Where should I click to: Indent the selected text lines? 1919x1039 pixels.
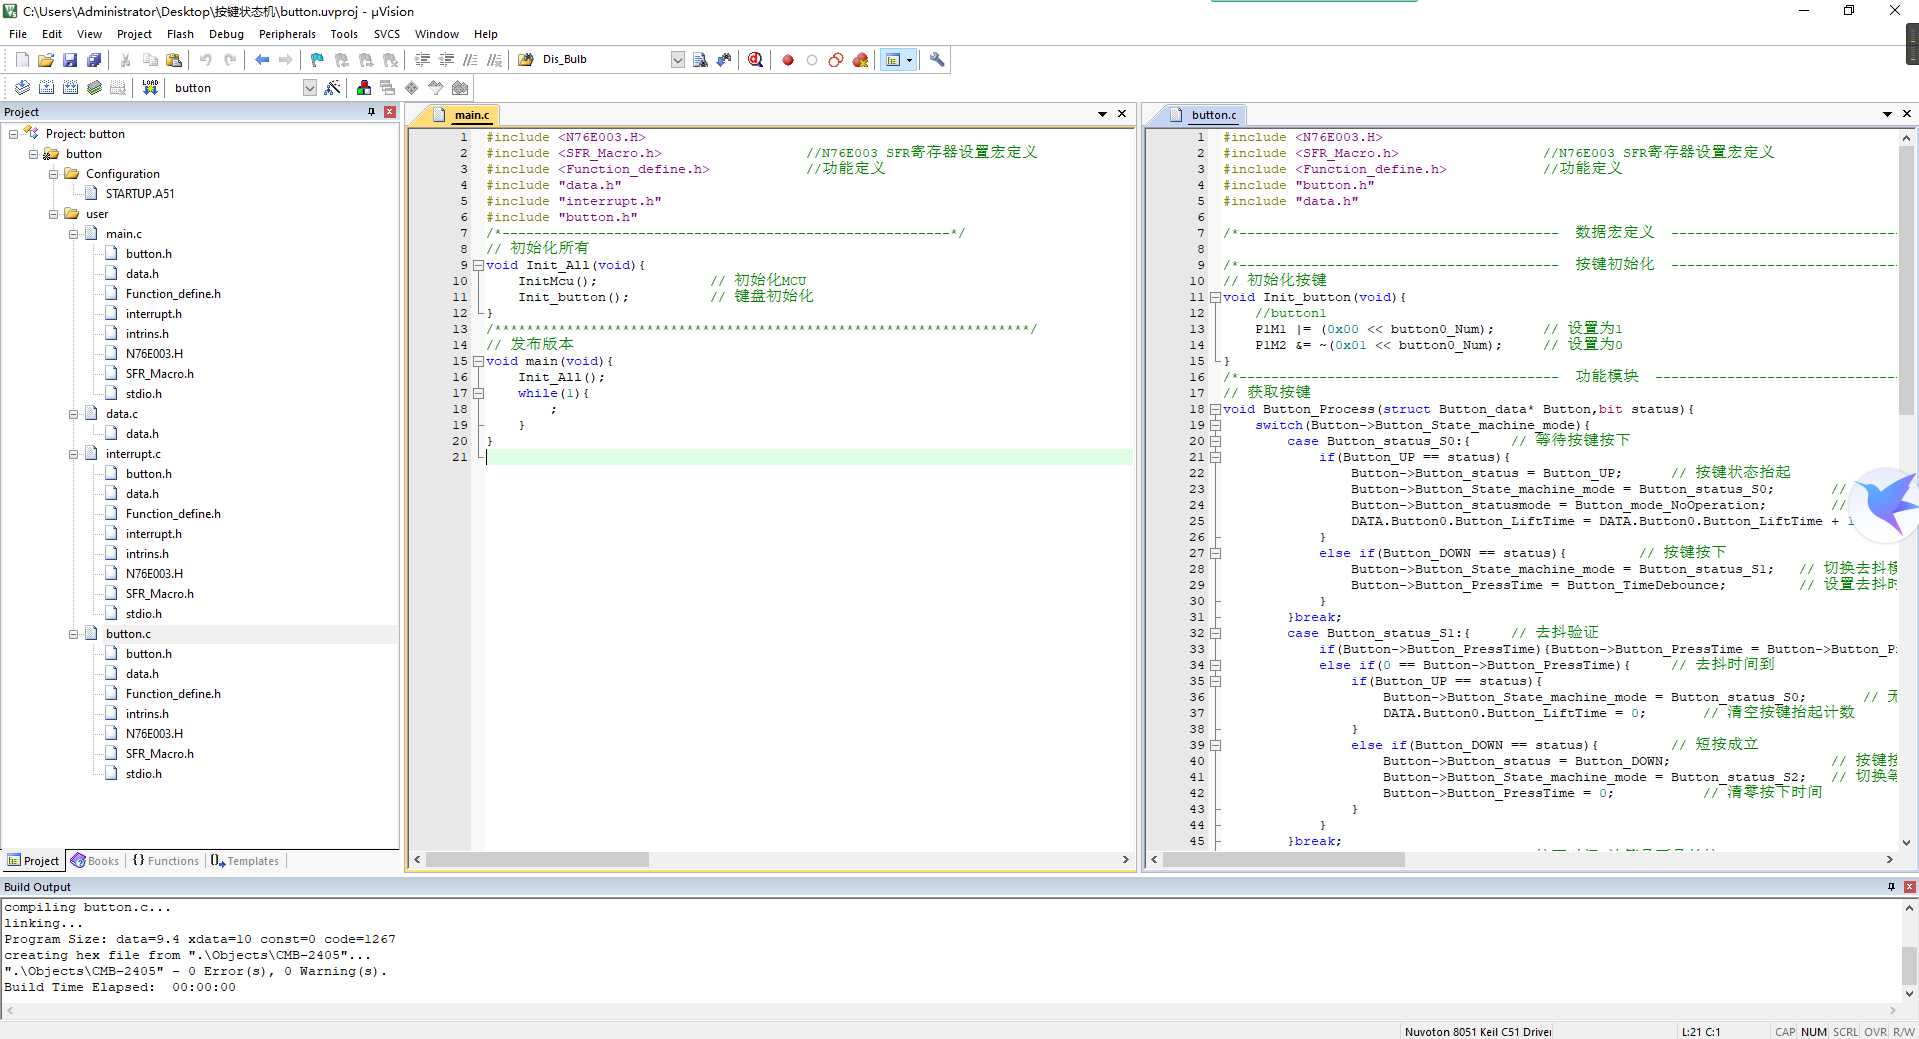click(x=423, y=60)
